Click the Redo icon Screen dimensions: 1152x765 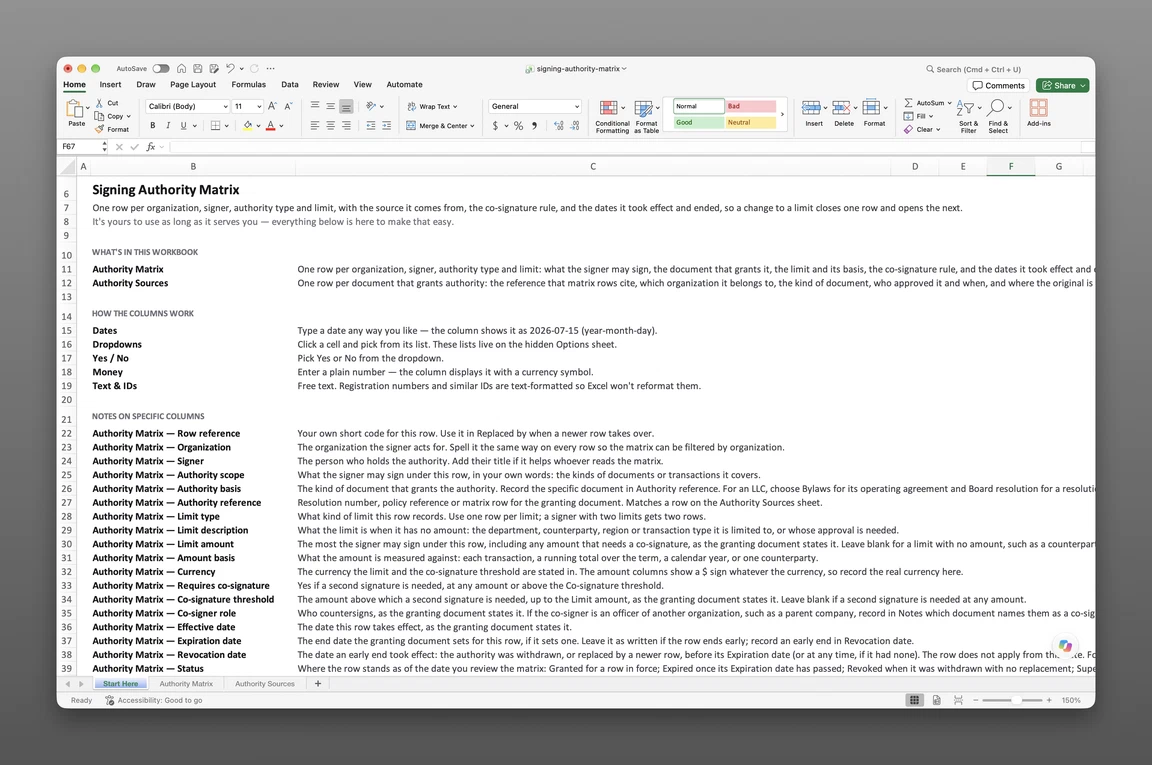(x=254, y=68)
